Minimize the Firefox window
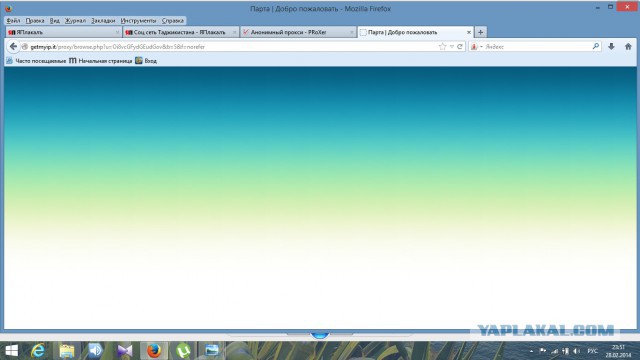 tap(598, 7)
